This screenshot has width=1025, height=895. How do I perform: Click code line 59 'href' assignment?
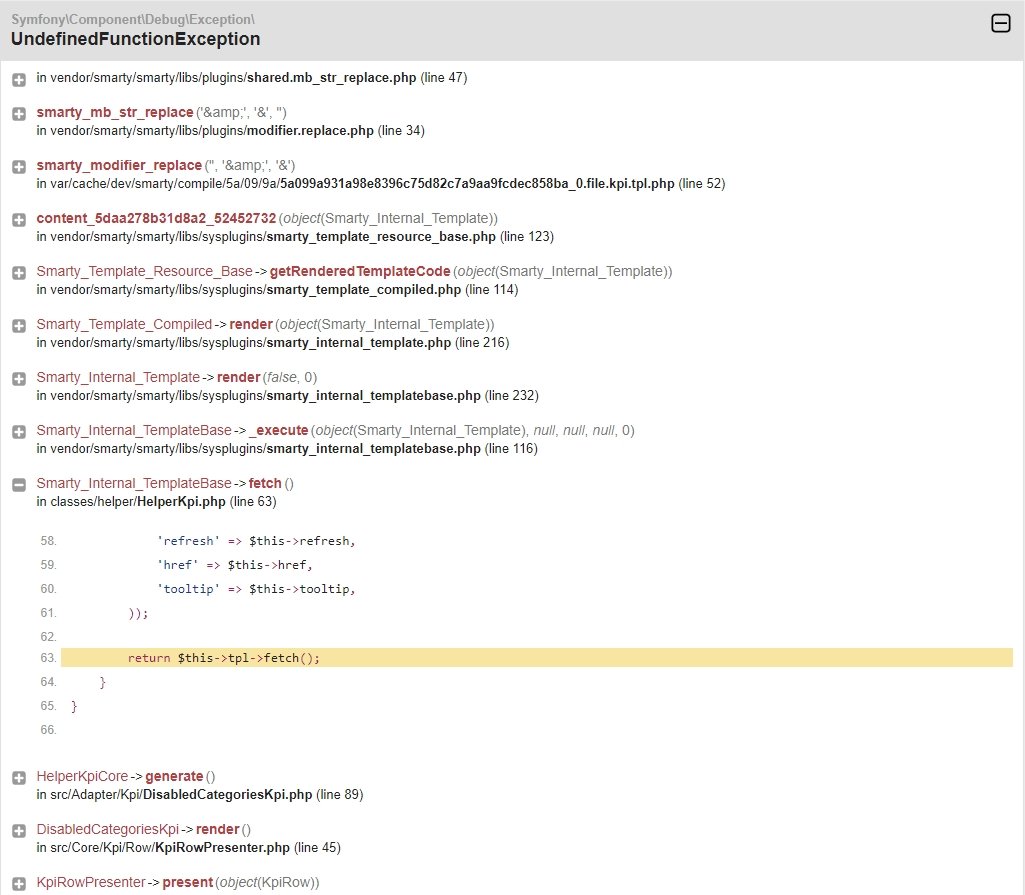click(x=235, y=564)
